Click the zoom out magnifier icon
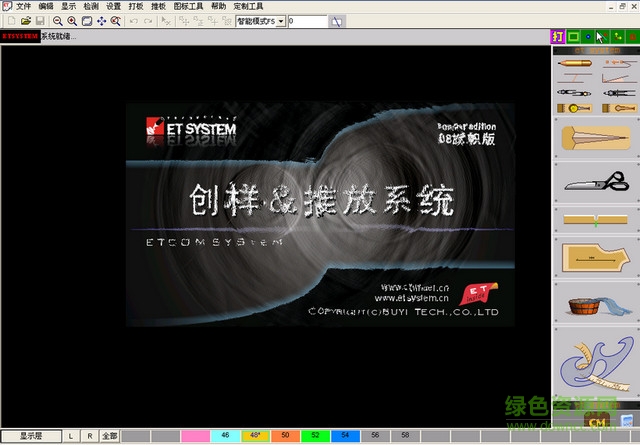The image size is (640, 445). (58, 21)
